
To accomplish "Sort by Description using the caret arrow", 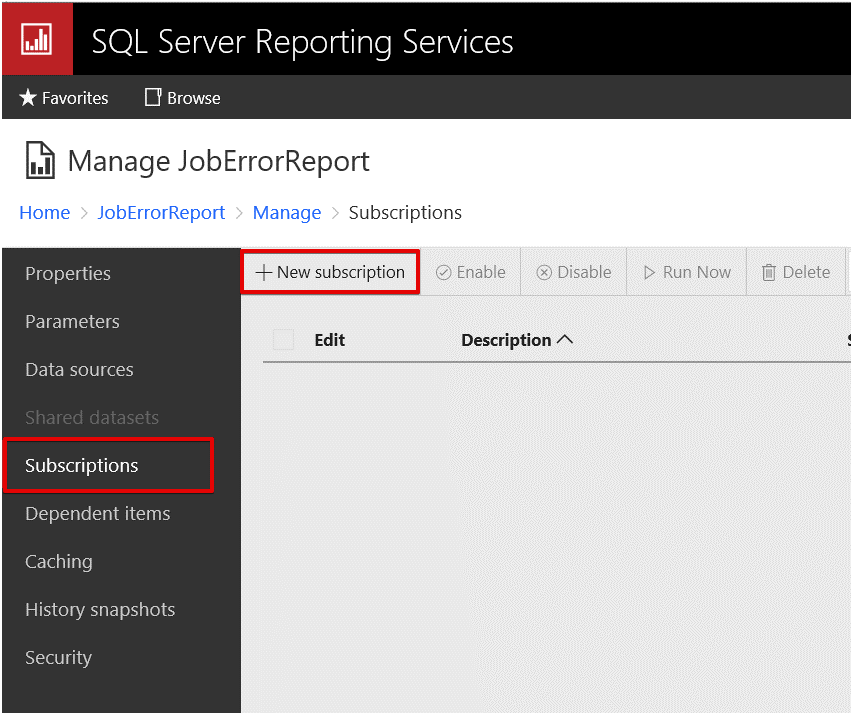I will (565, 340).
